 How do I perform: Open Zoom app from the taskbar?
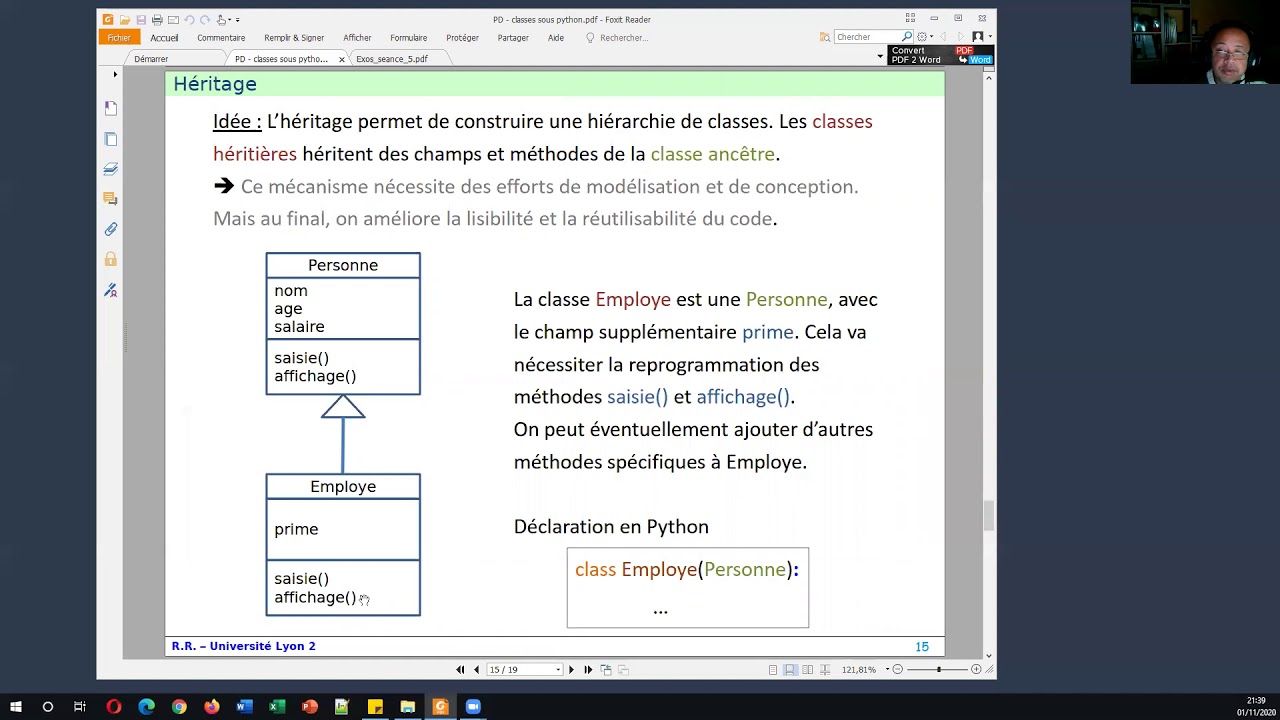click(473, 707)
